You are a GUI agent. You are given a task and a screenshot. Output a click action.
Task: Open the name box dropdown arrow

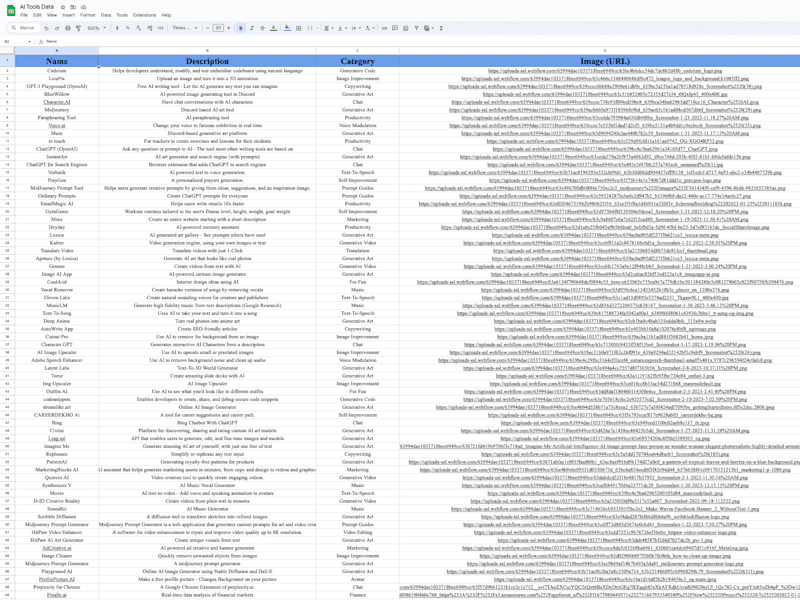coord(29,41)
